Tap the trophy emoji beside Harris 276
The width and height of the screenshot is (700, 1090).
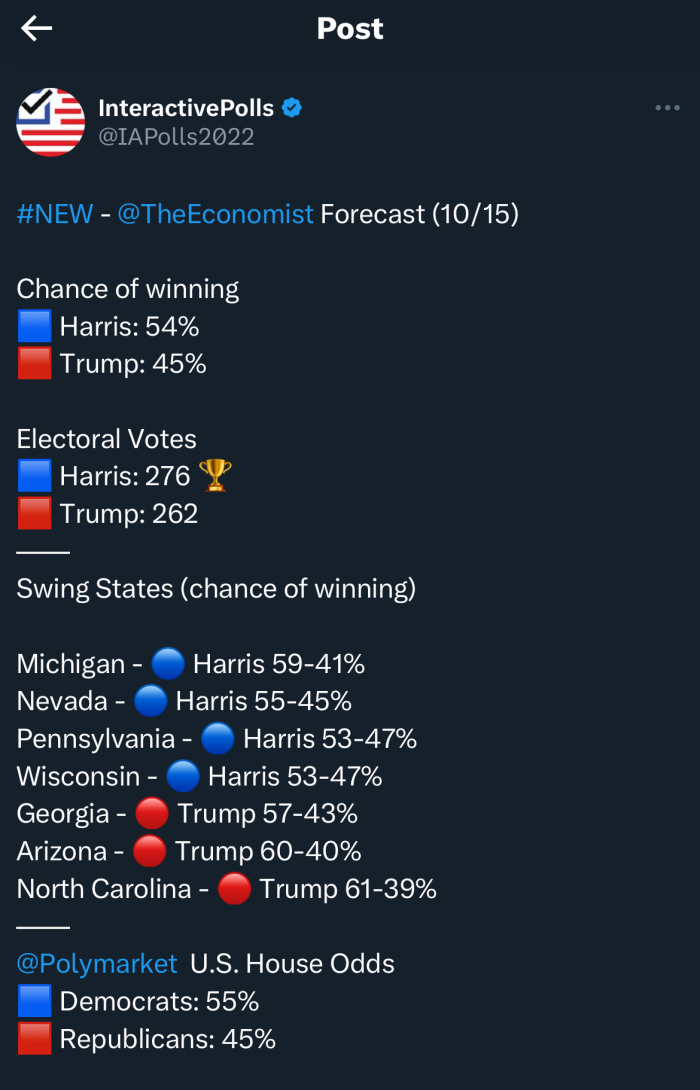pos(215,475)
